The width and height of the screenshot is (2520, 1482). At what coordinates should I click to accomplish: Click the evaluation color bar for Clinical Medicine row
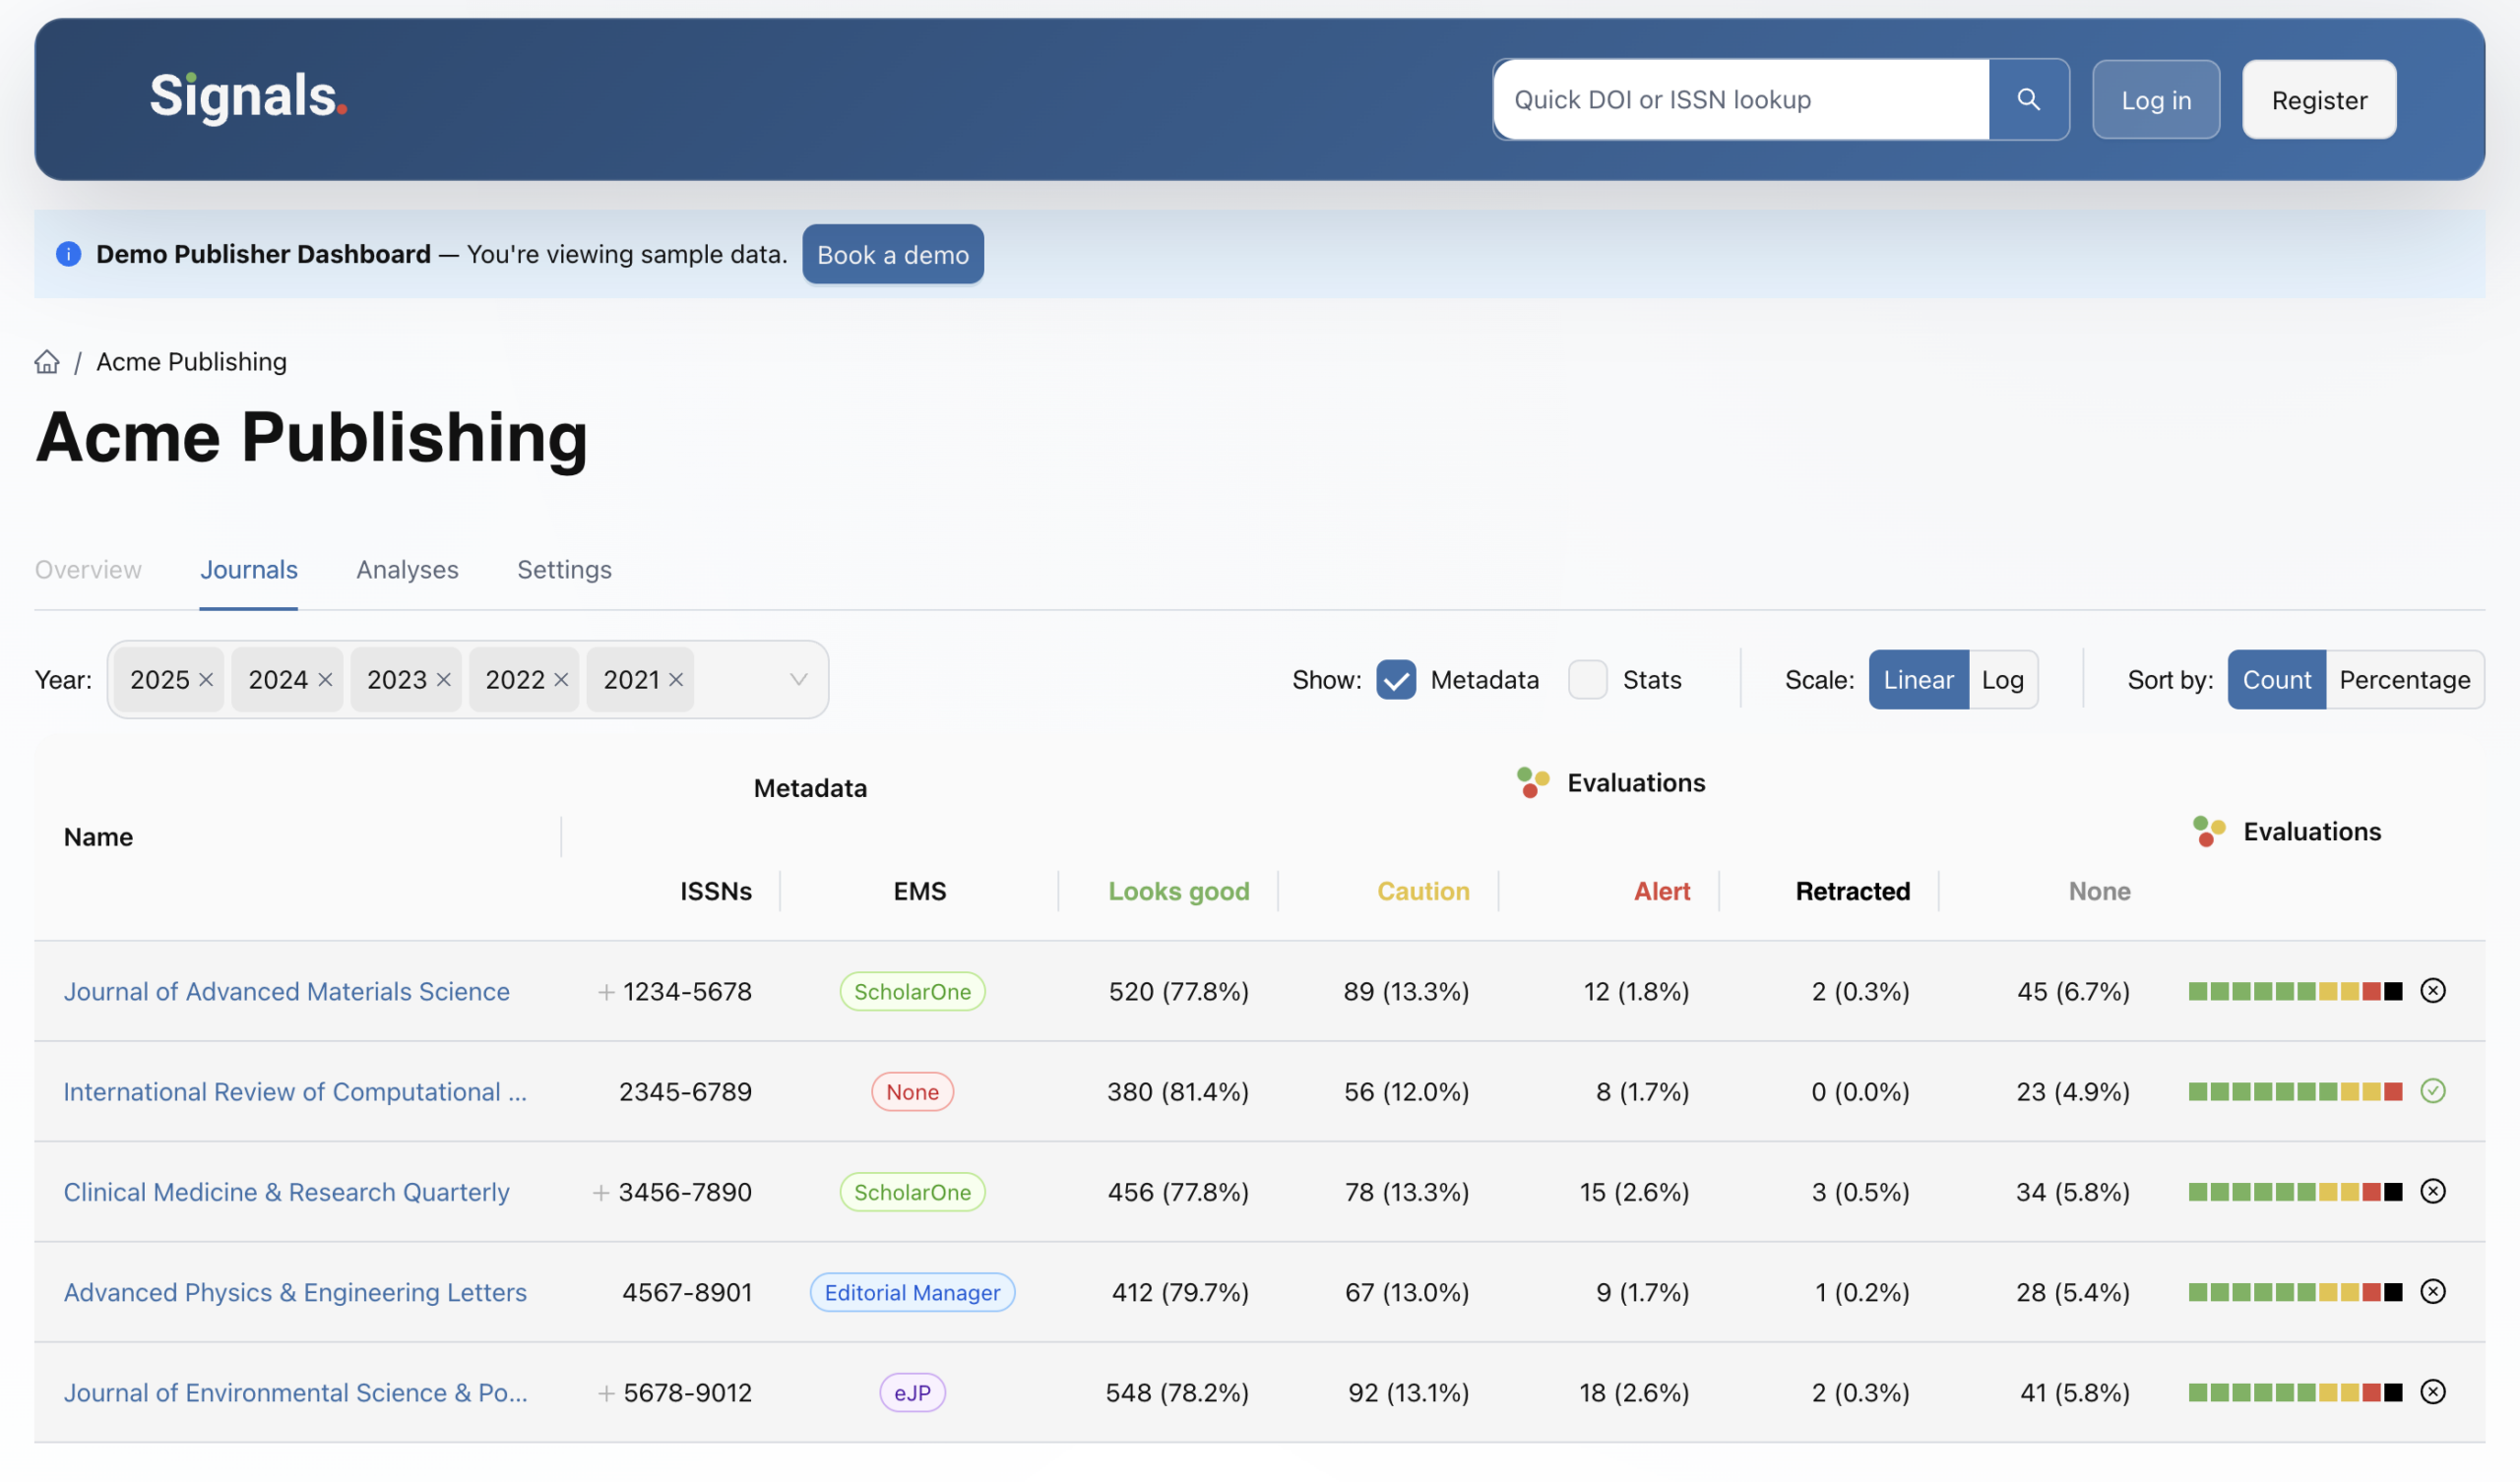coord(2295,1192)
